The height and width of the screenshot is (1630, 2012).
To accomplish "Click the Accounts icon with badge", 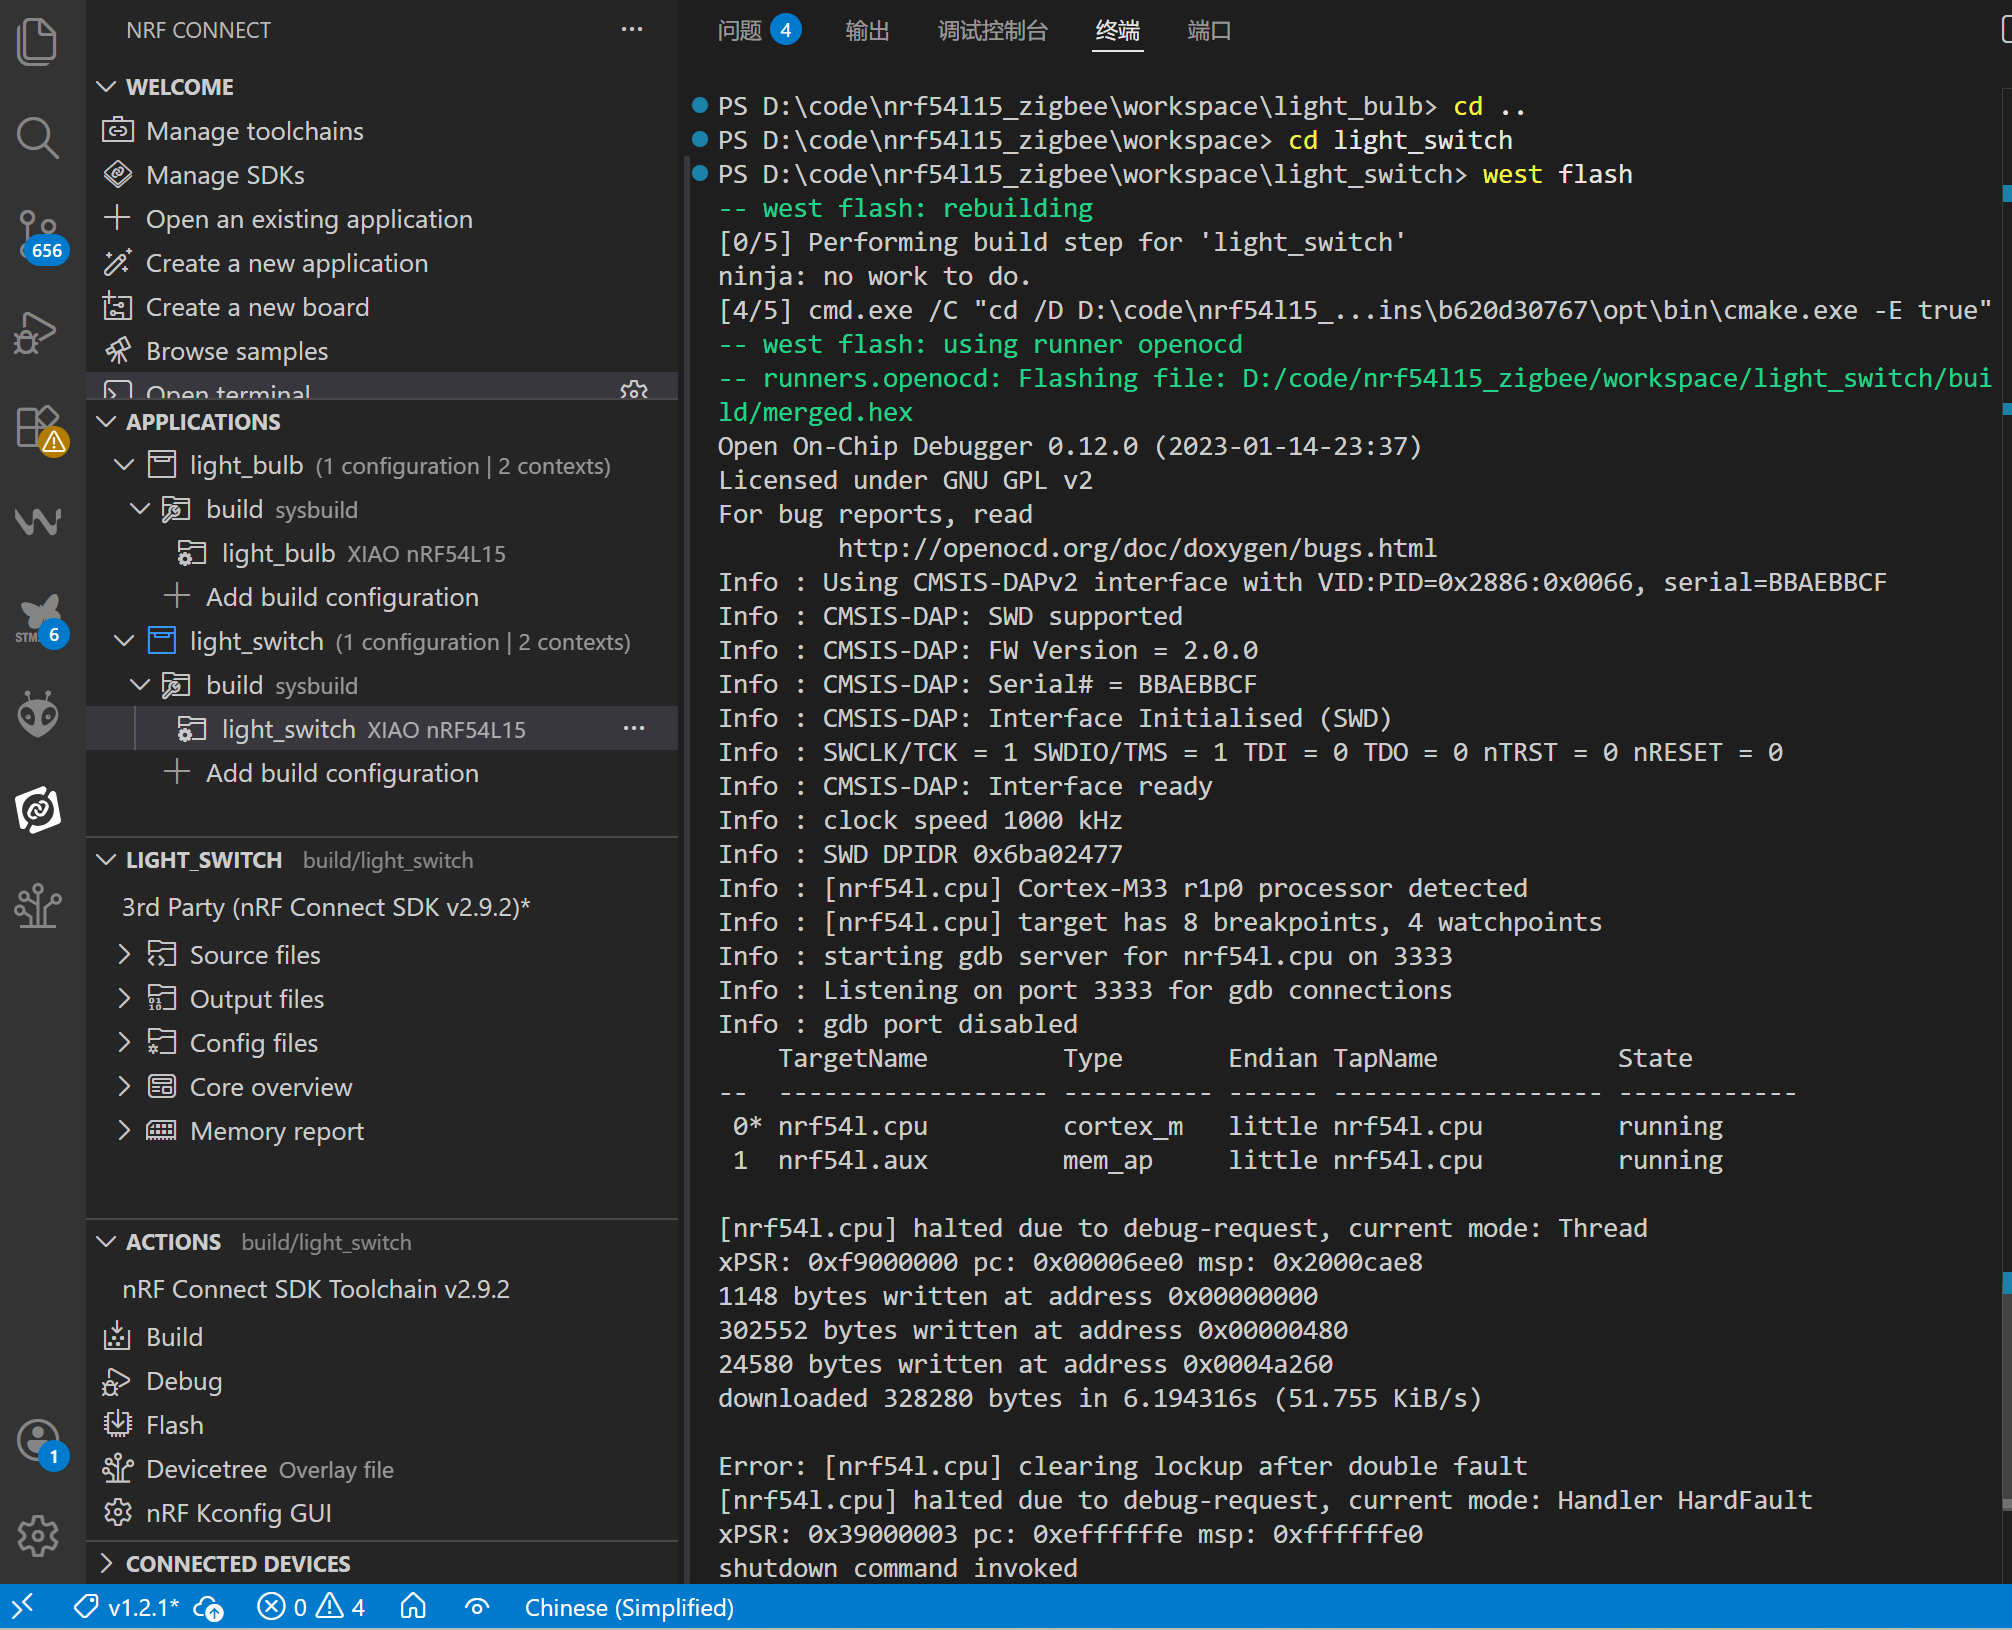I will pyautogui.click(x=38, y=1441).
